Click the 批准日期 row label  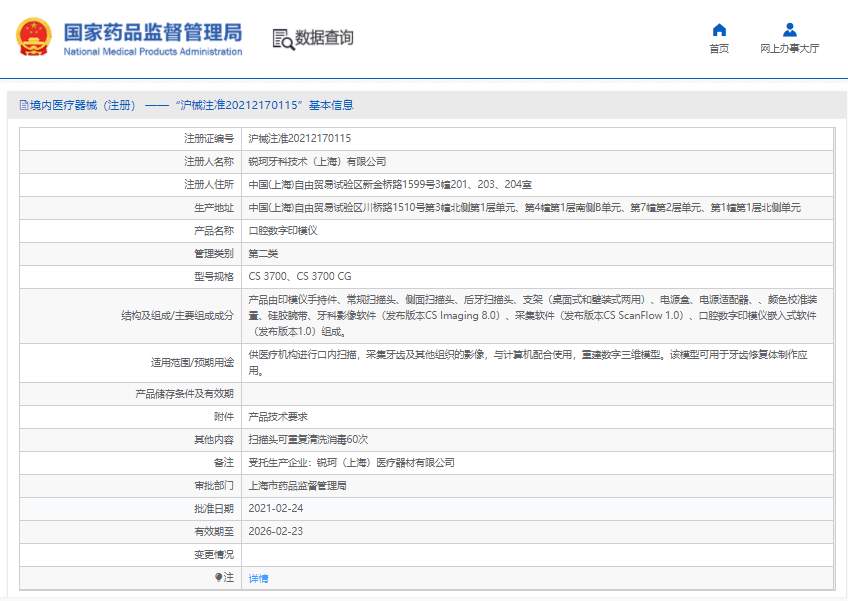pos(214,508)
